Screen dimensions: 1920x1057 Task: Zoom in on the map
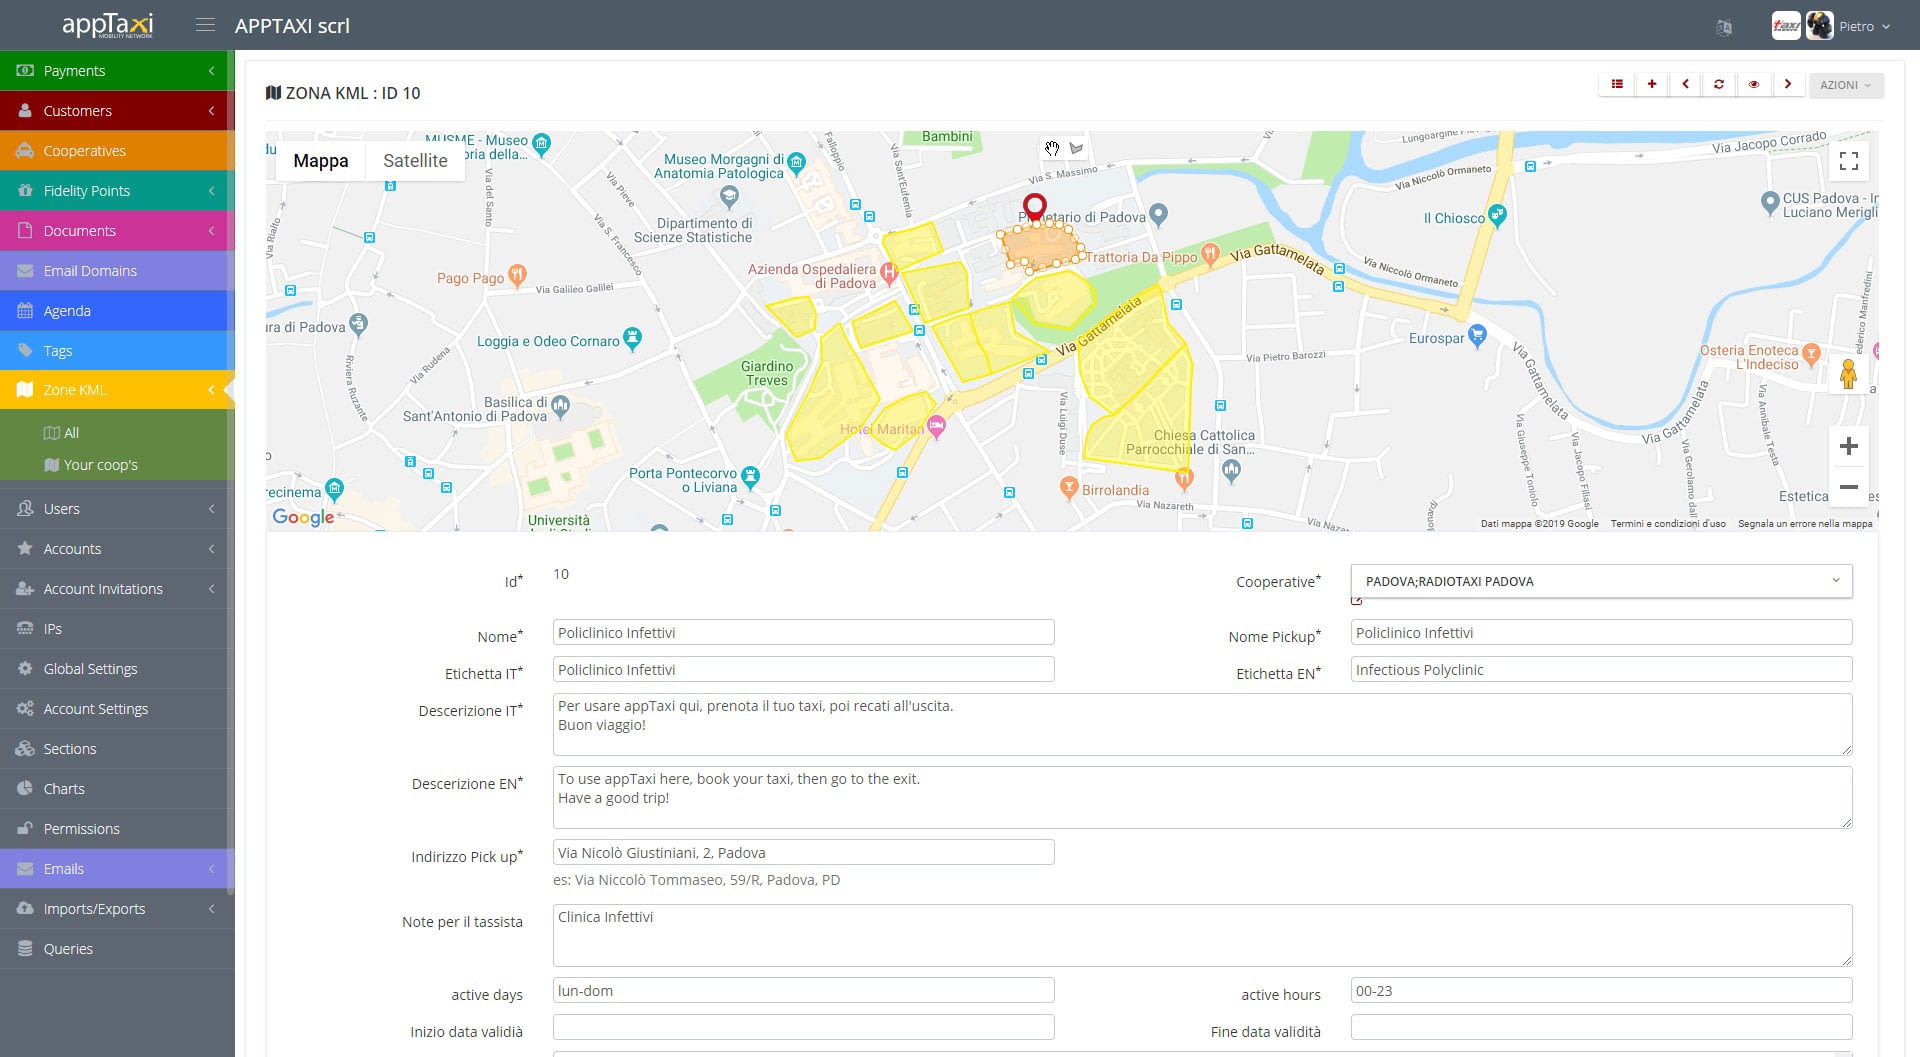1849,446
